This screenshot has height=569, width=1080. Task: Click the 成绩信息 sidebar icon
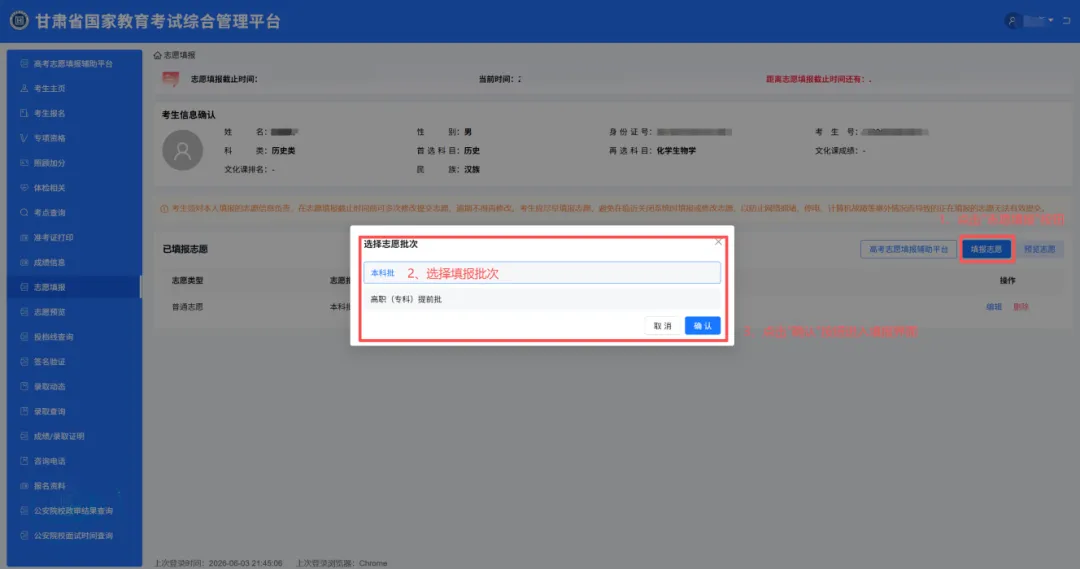24,262
